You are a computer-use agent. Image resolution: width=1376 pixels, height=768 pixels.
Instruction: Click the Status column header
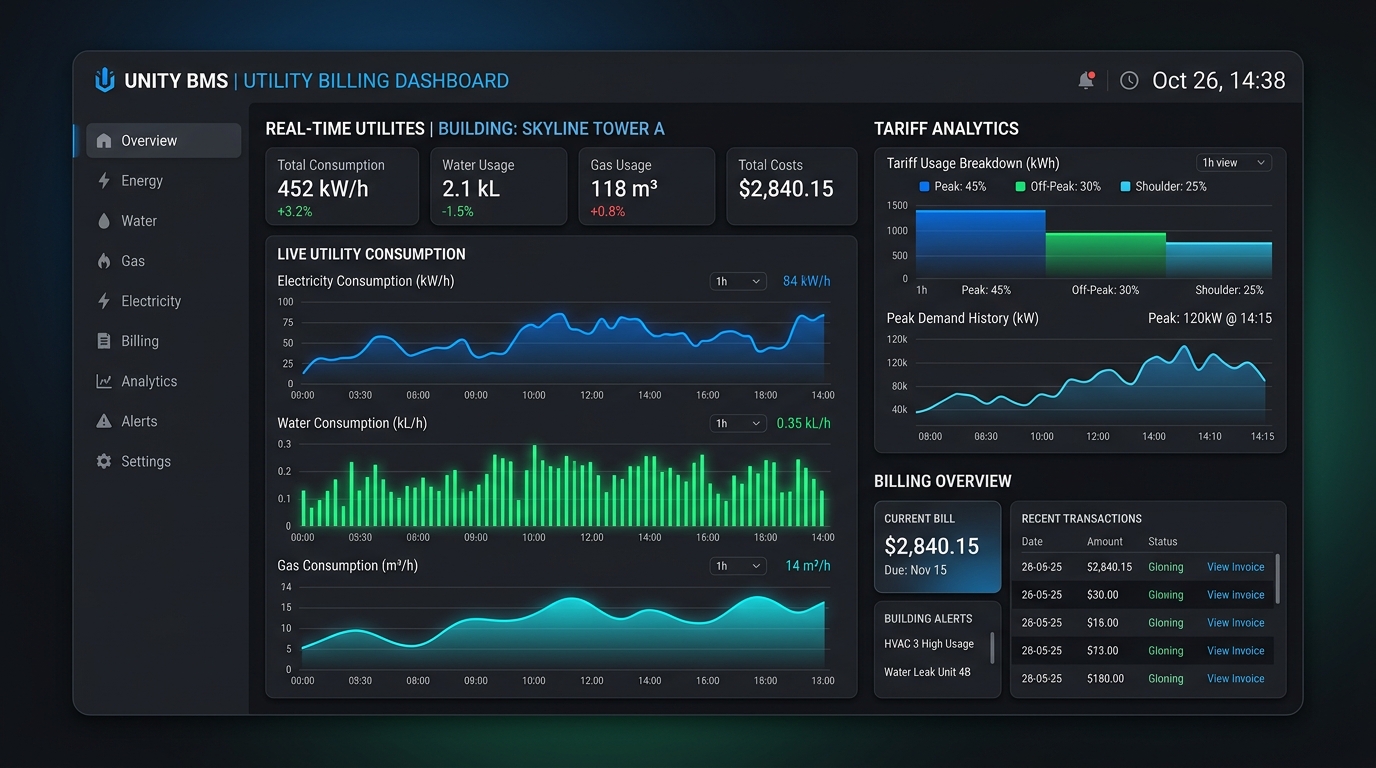[1163, 541]
